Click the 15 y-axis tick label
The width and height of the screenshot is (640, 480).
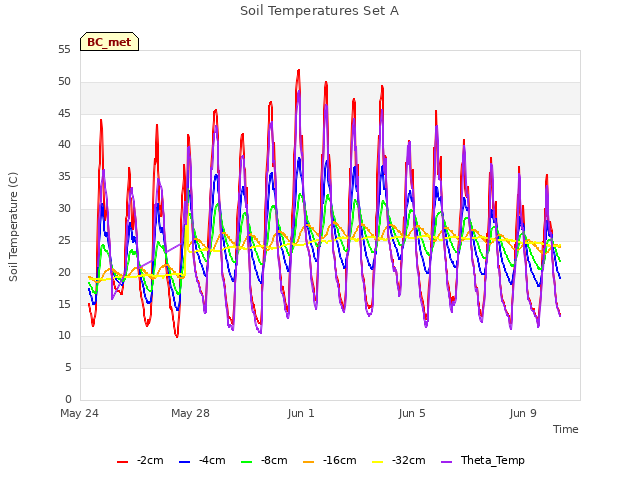(64, 304)
